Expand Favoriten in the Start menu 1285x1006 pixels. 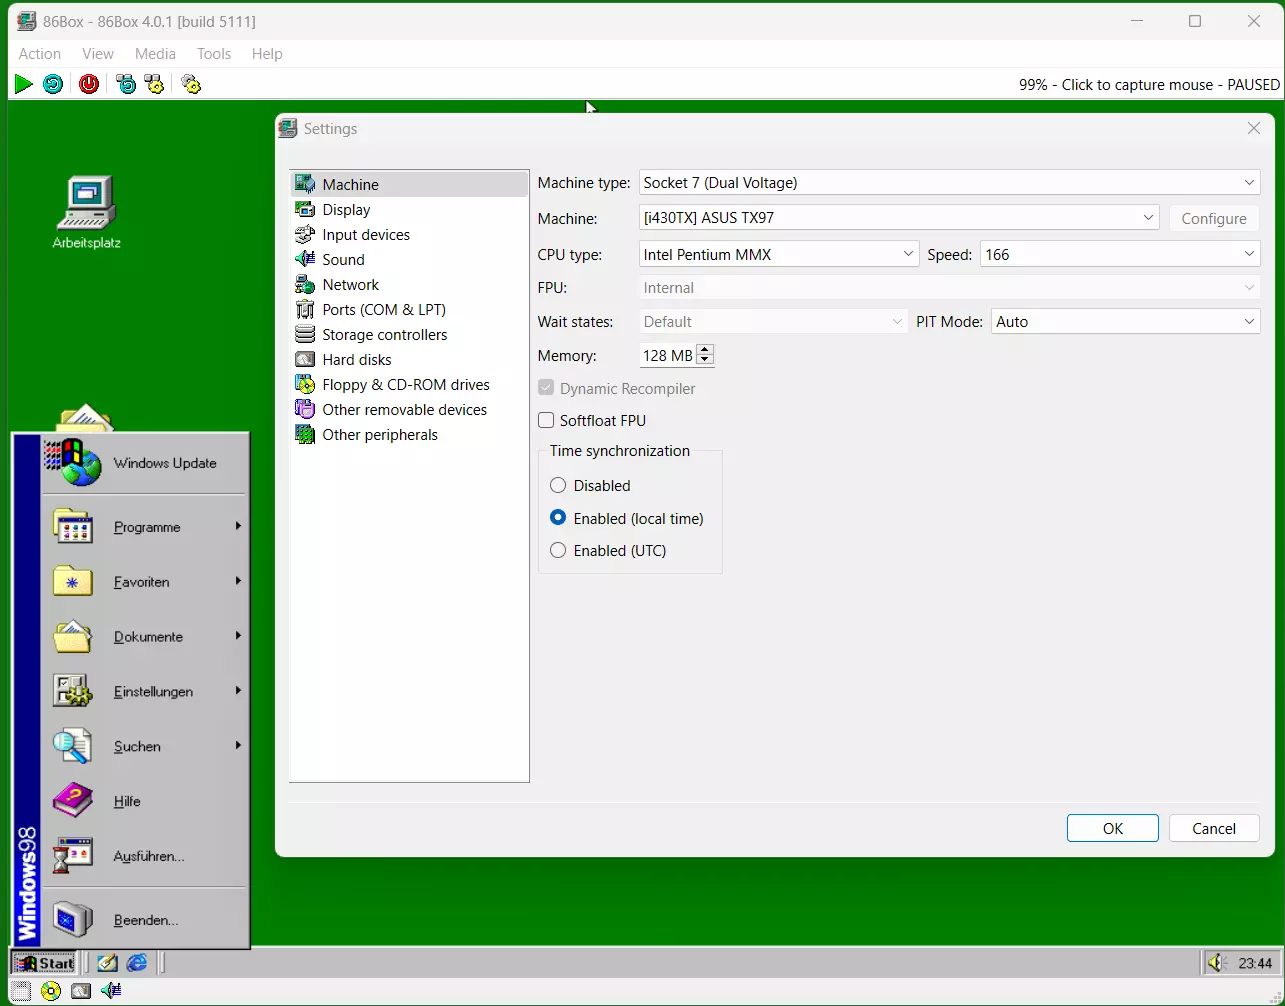(x=145, y=581)
